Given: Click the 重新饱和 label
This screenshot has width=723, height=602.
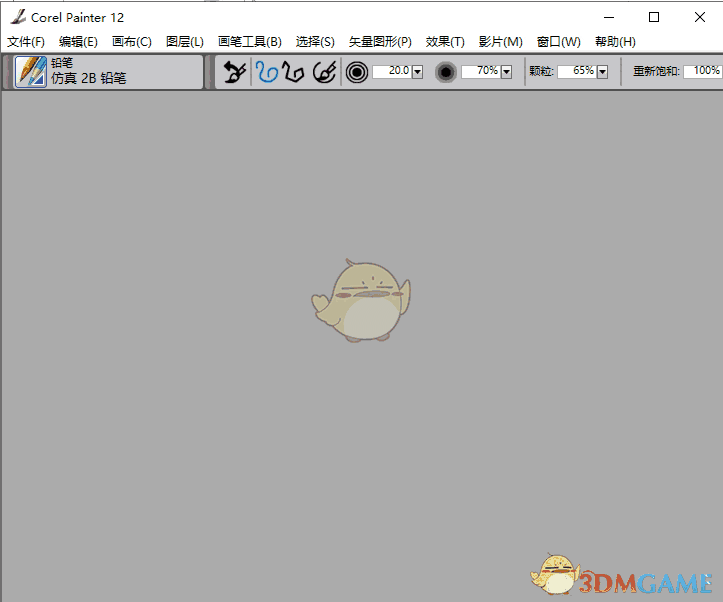Looking at the screenshot, I should pyautogui.click(x=656, y=71).
